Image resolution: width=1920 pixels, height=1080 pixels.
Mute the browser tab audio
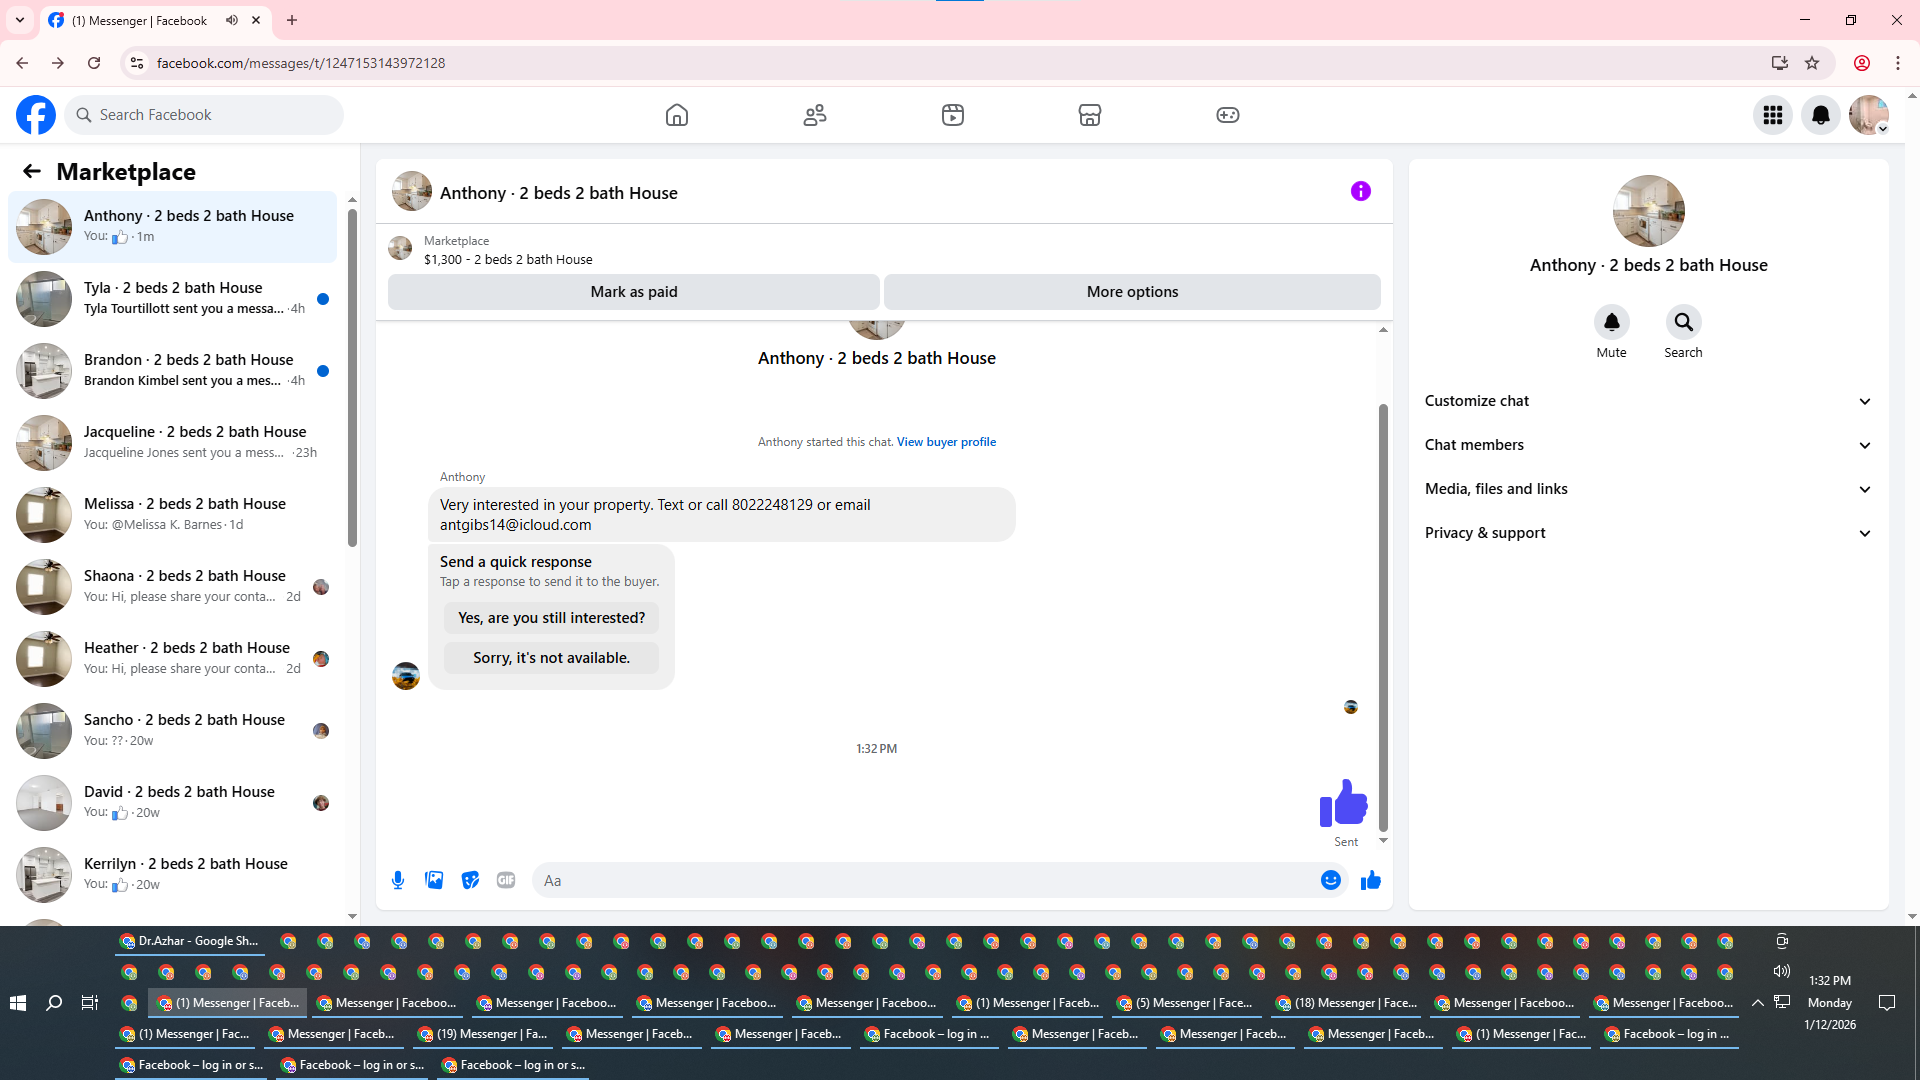pyautogui.click(x=232, y=20)
